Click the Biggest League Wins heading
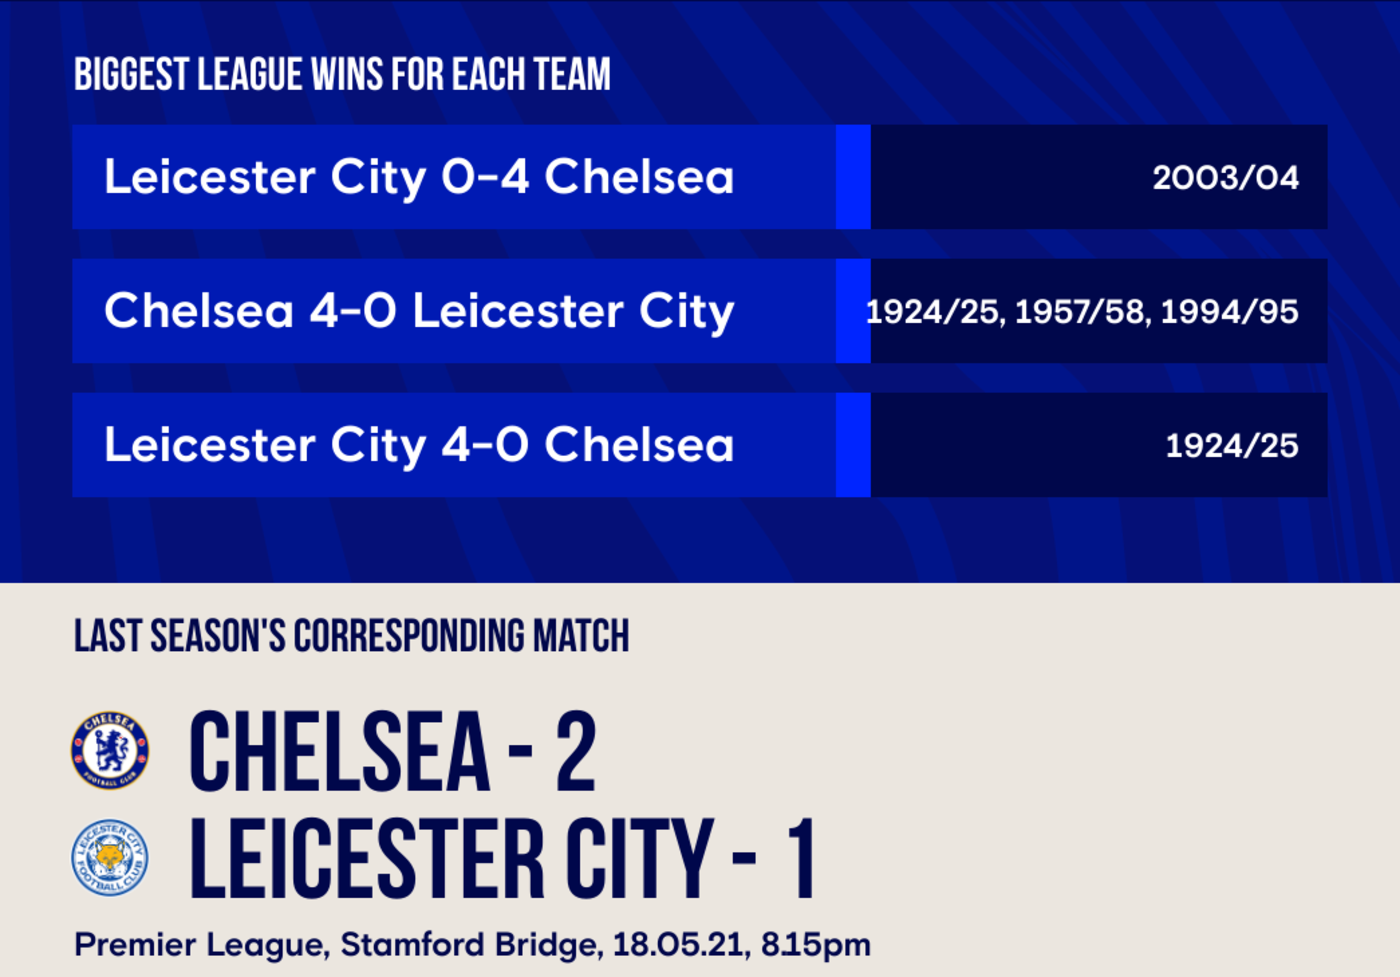 [342, 75]
